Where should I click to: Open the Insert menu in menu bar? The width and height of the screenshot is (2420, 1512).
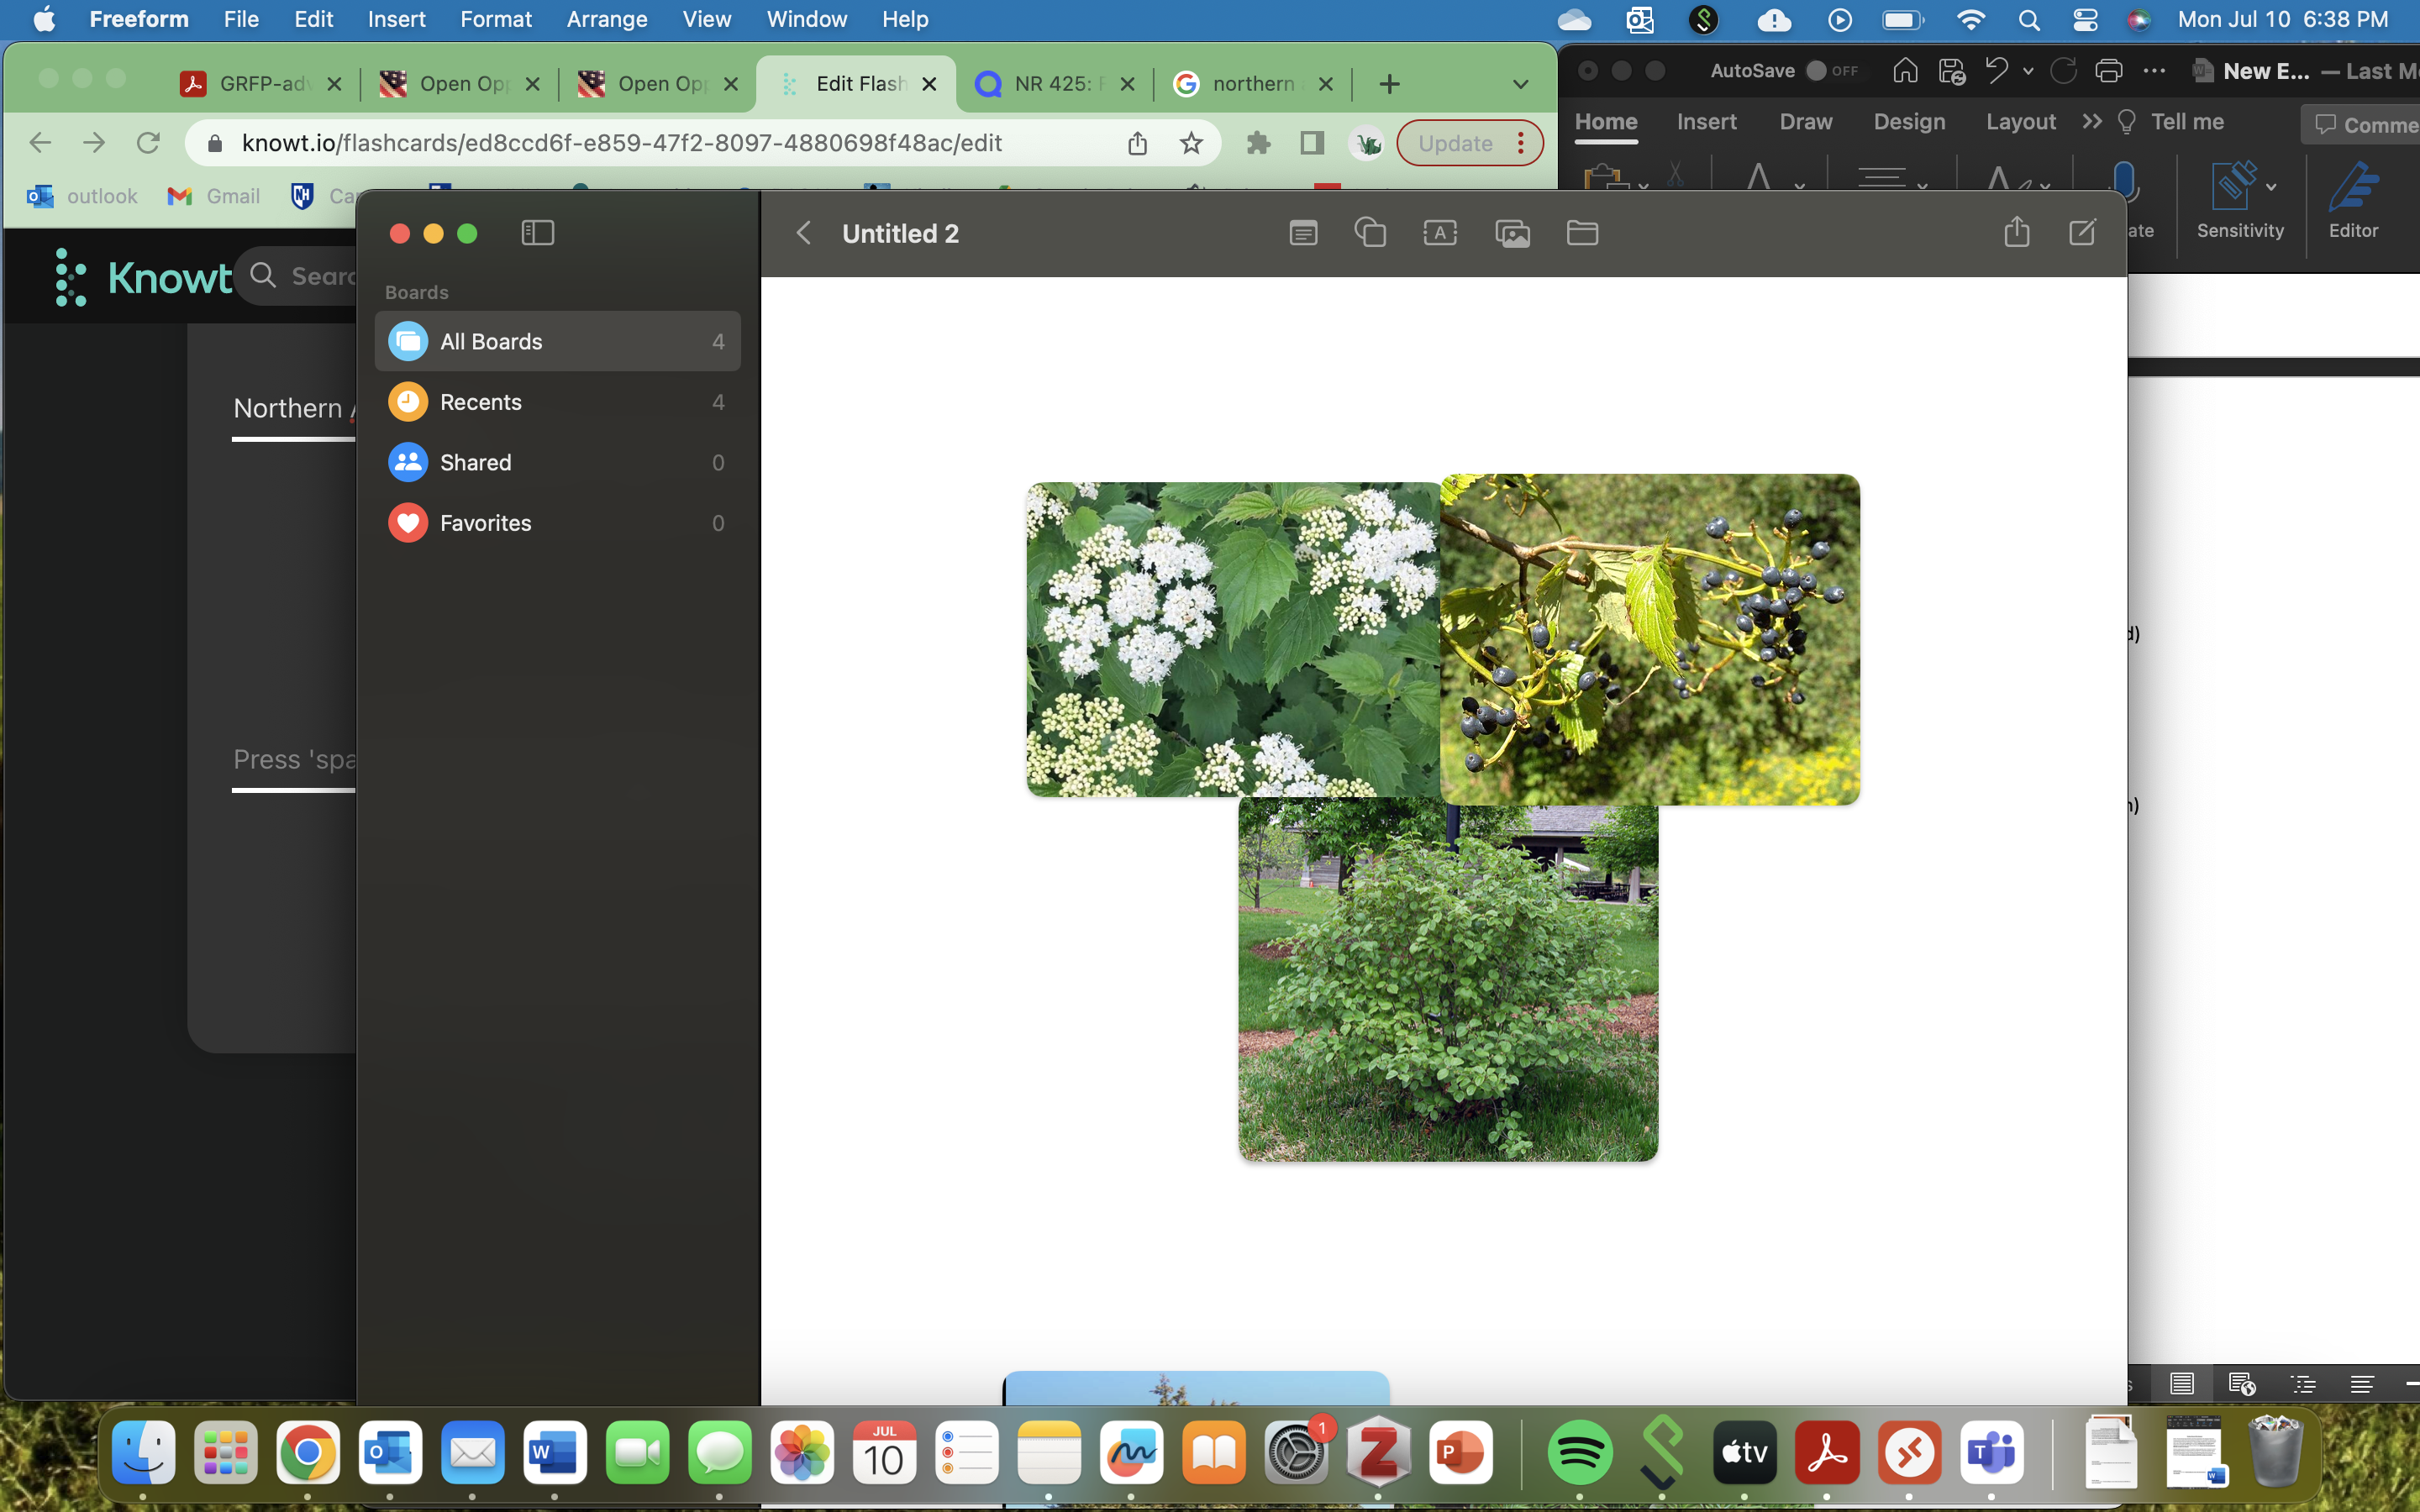(x=396, y=19)
